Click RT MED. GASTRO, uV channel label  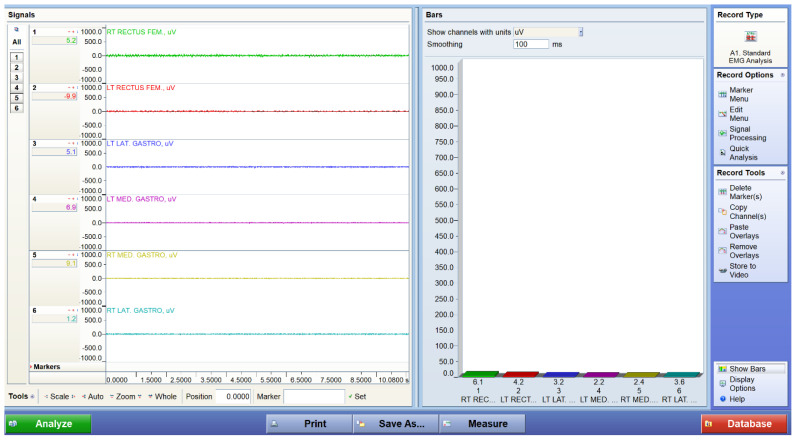(x=142, y=255)
